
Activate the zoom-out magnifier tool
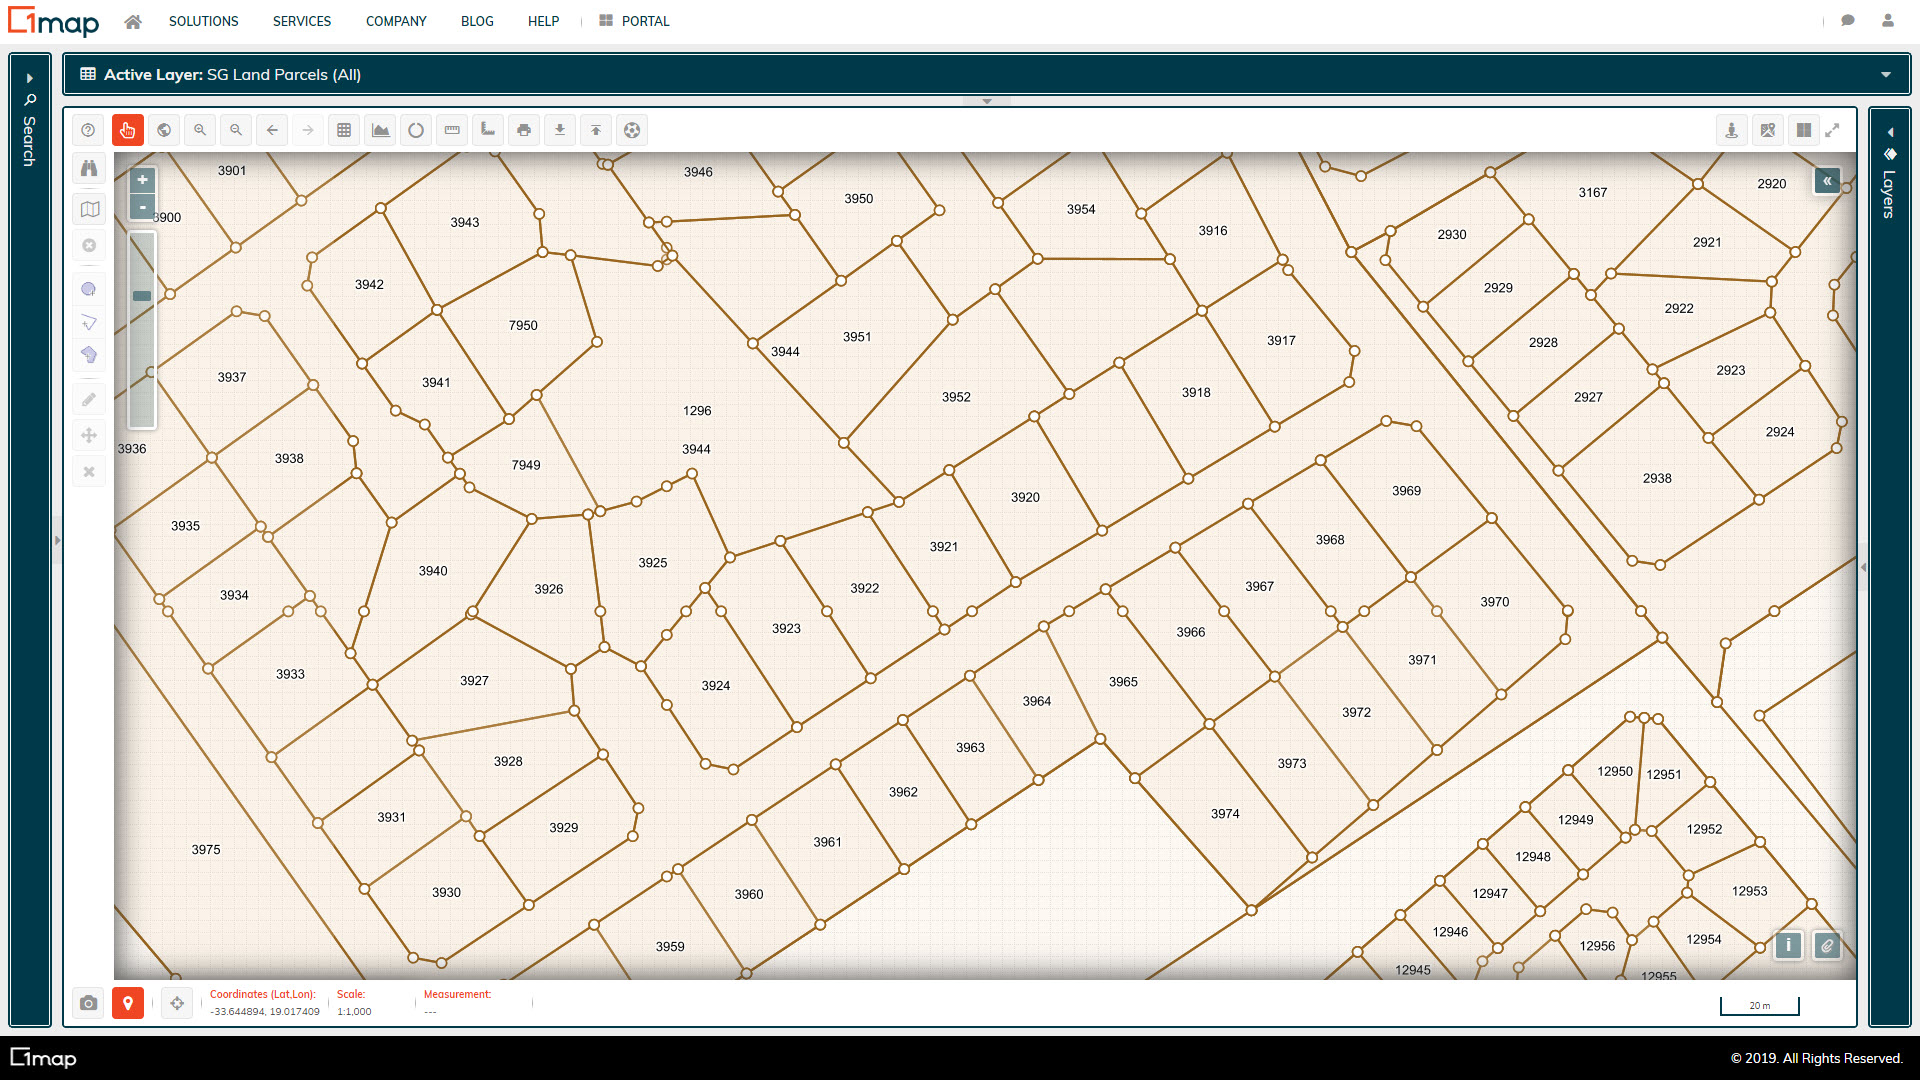pos(236,130)
